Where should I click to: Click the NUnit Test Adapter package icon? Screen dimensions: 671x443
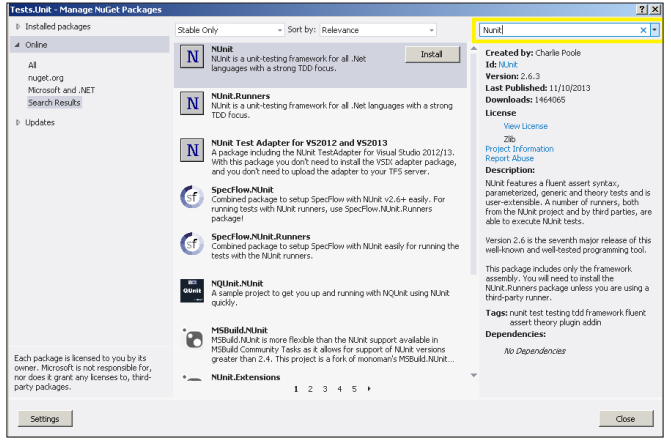192,150
